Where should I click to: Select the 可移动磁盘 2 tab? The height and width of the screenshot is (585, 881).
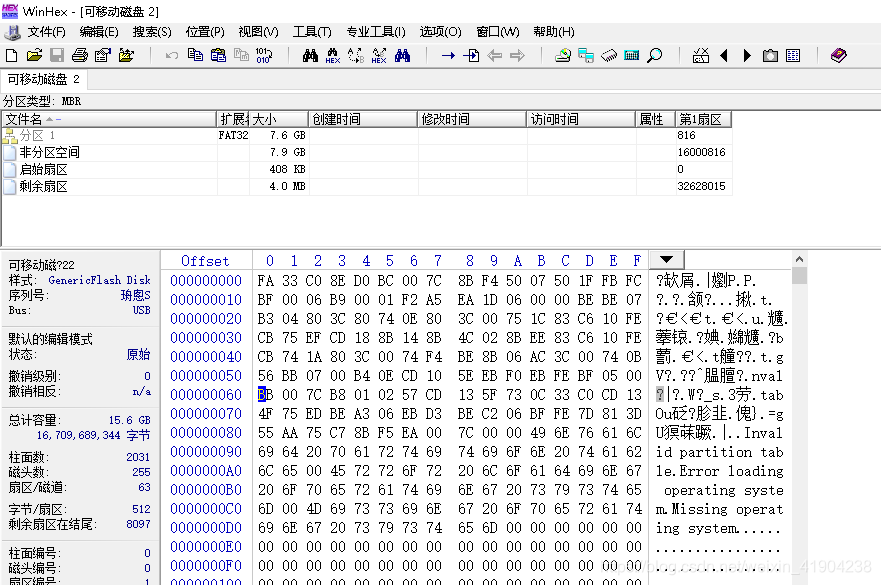[43, 79]
